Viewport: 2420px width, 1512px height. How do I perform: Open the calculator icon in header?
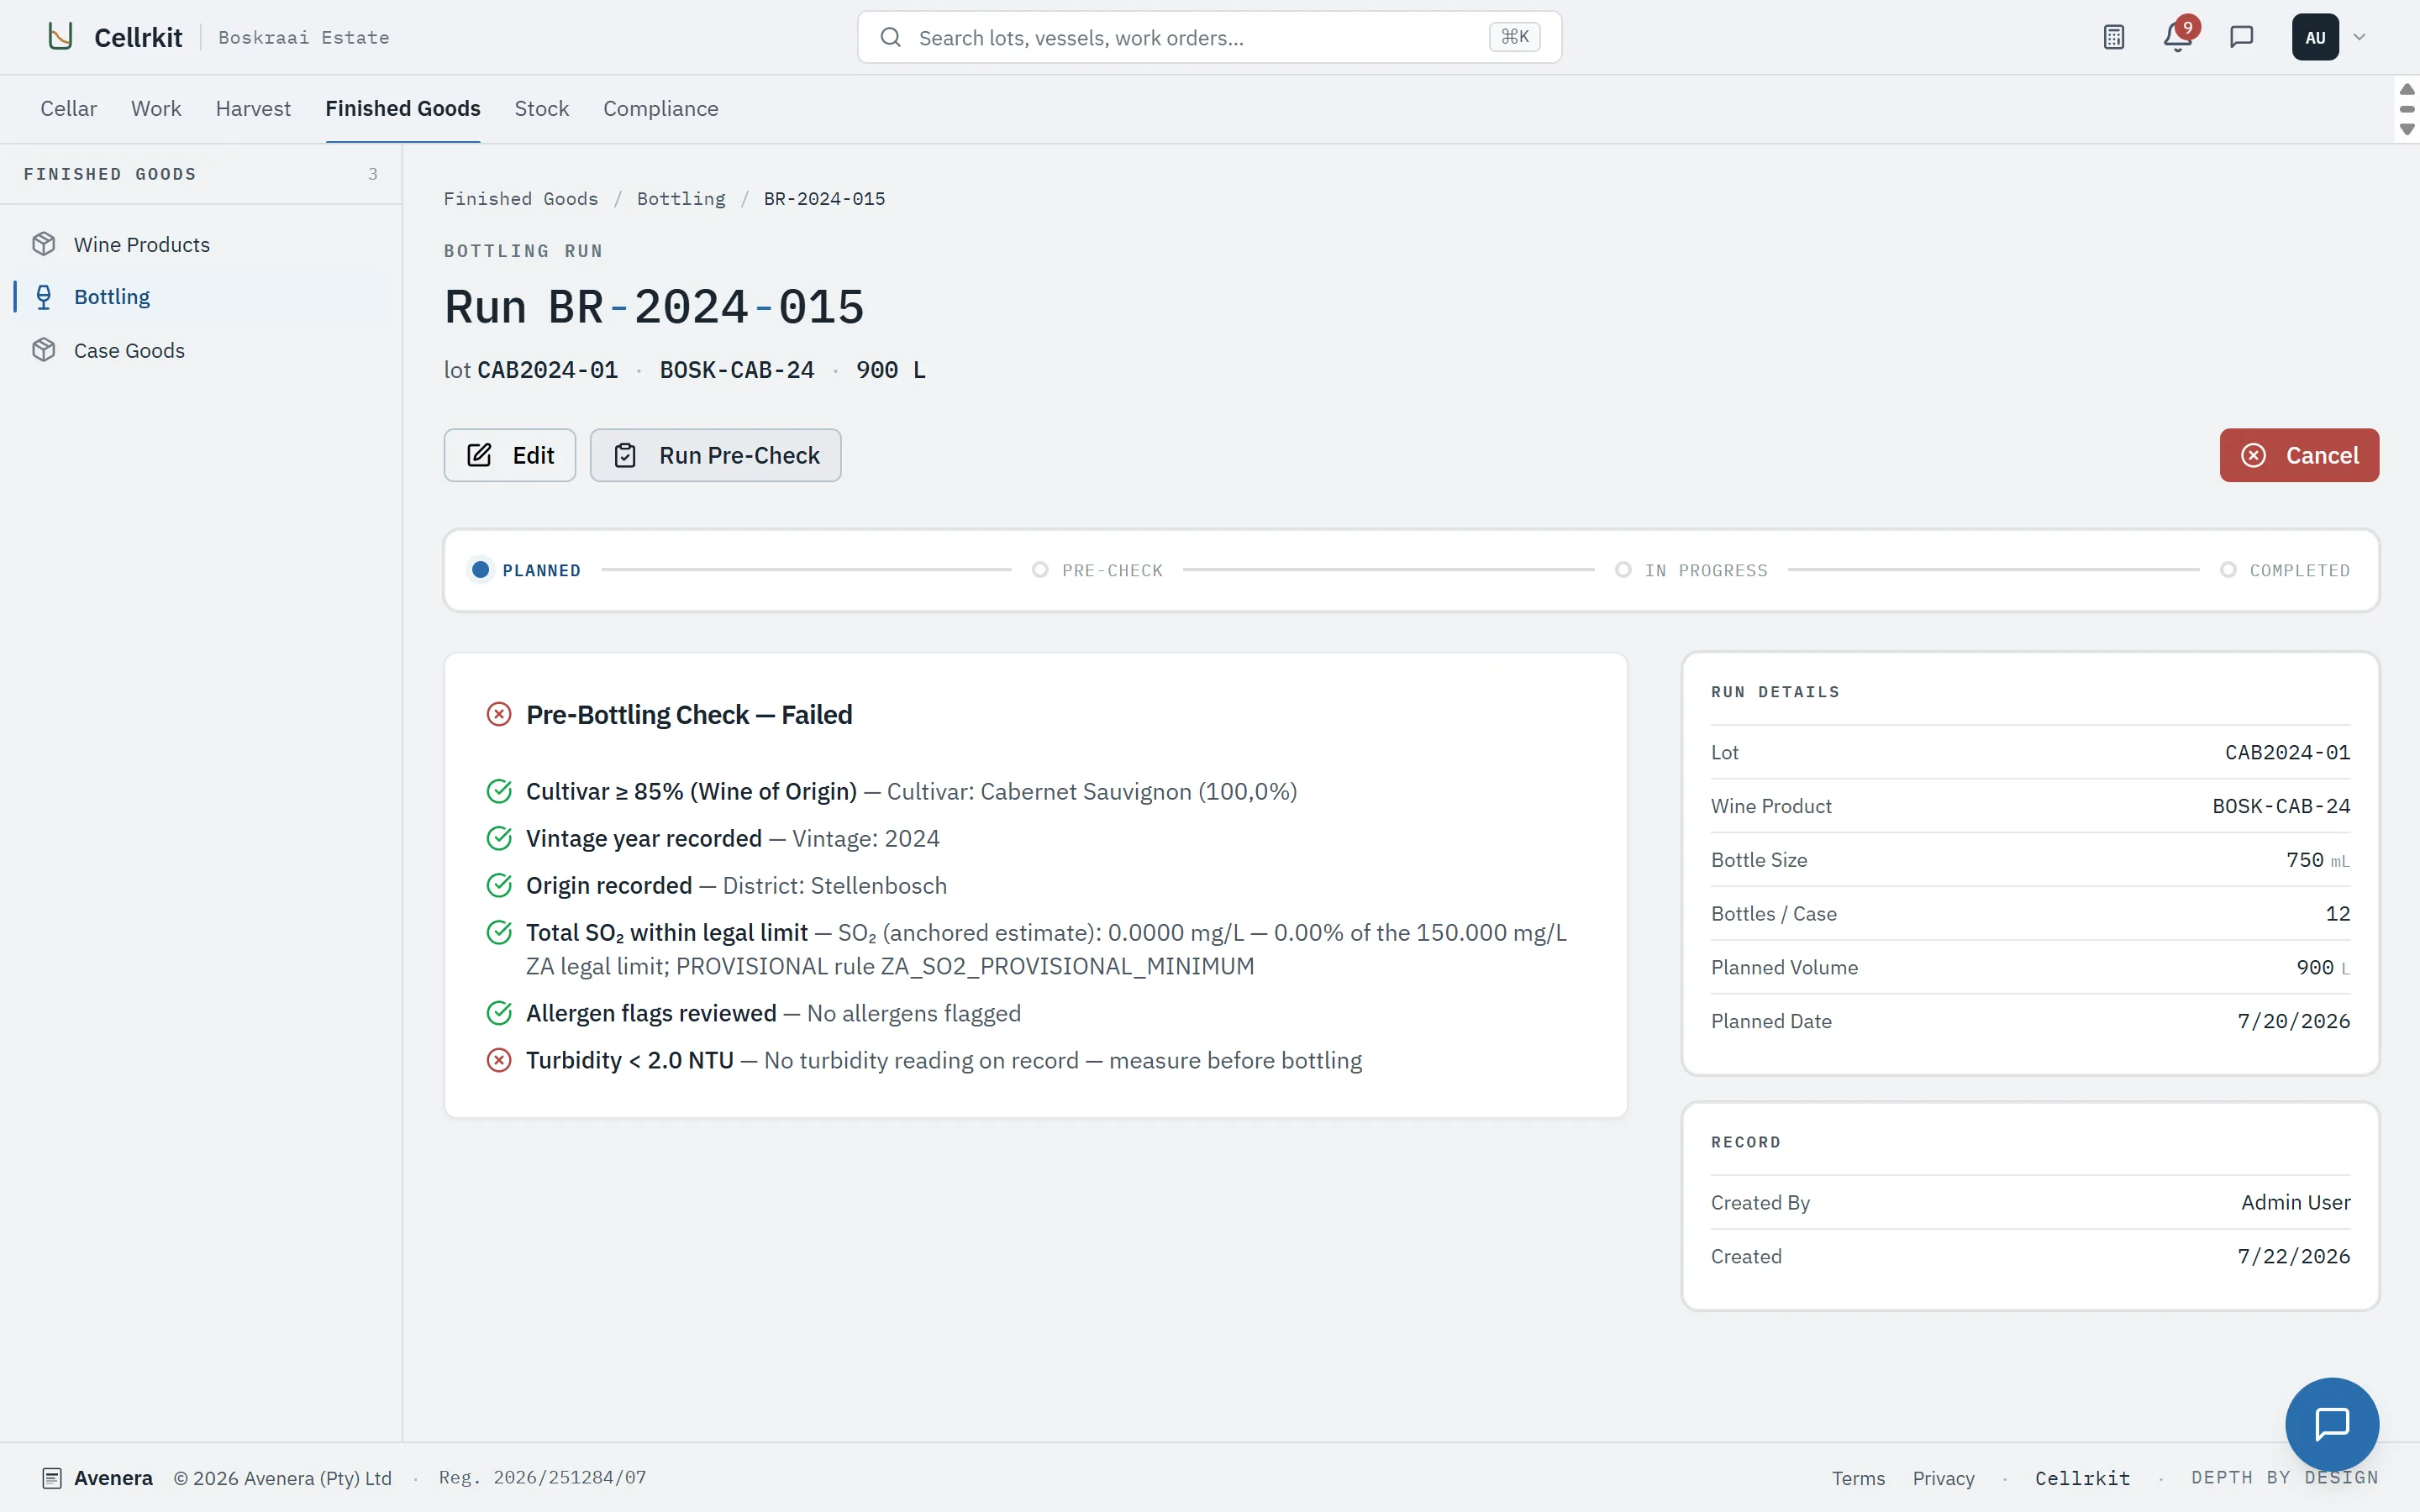click(2113, 37)
